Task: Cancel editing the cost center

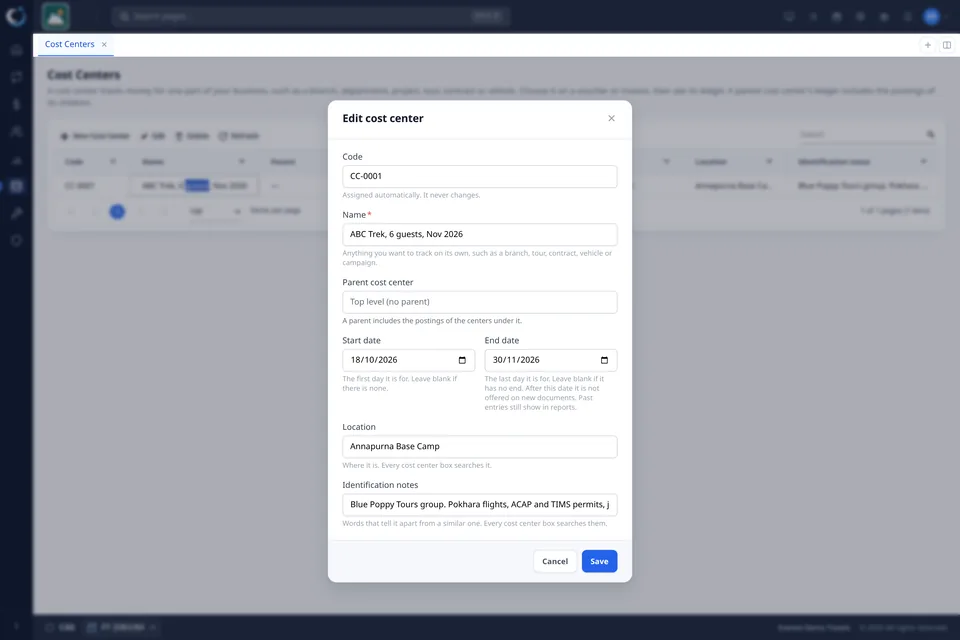Action: pyautogui.click(x=555, y=561)
